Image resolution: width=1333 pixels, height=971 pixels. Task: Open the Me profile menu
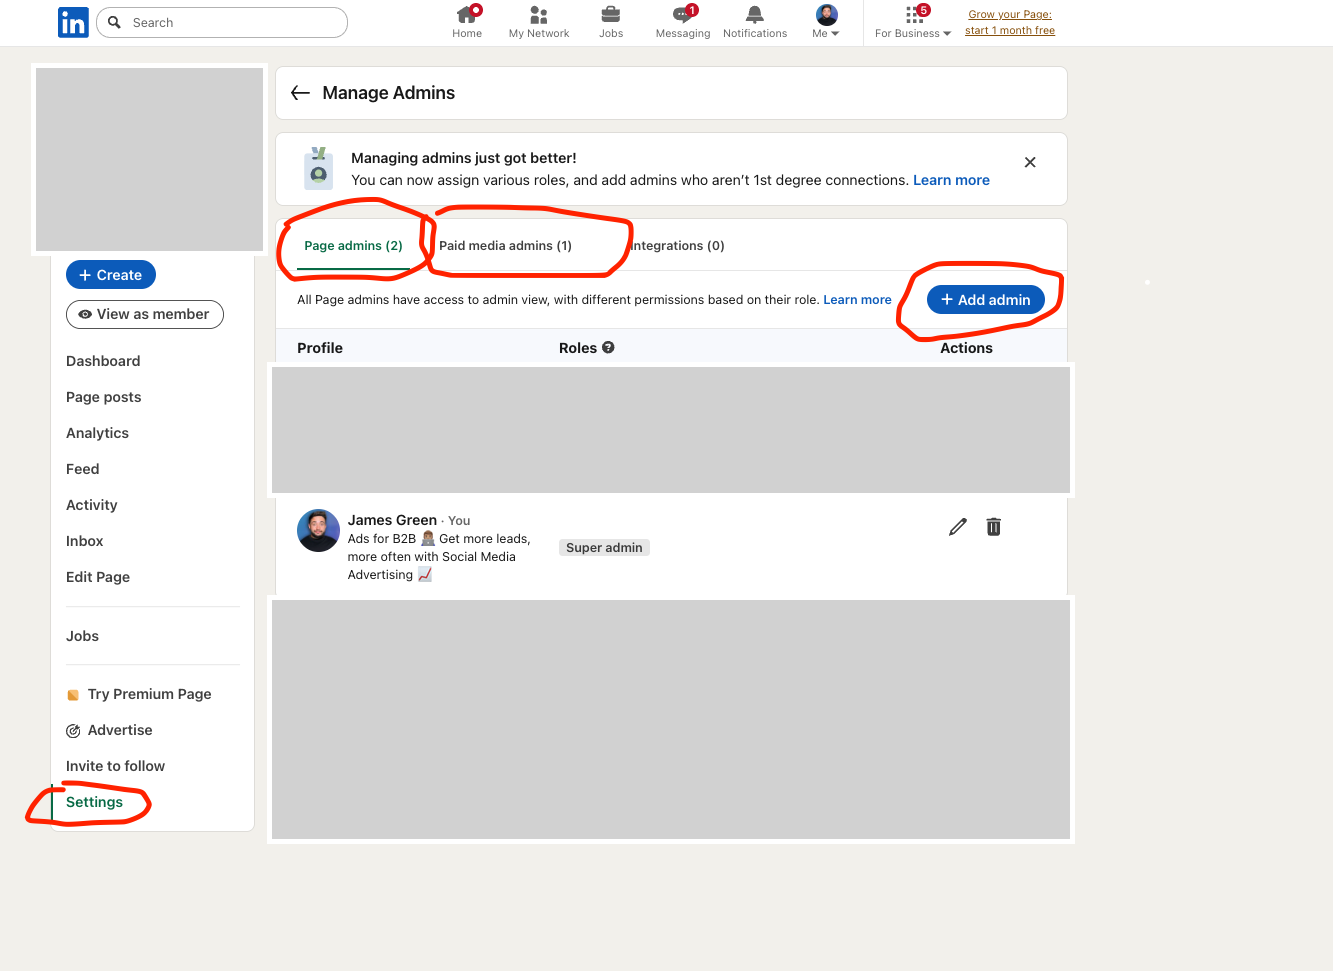click(x=826, y=22)
